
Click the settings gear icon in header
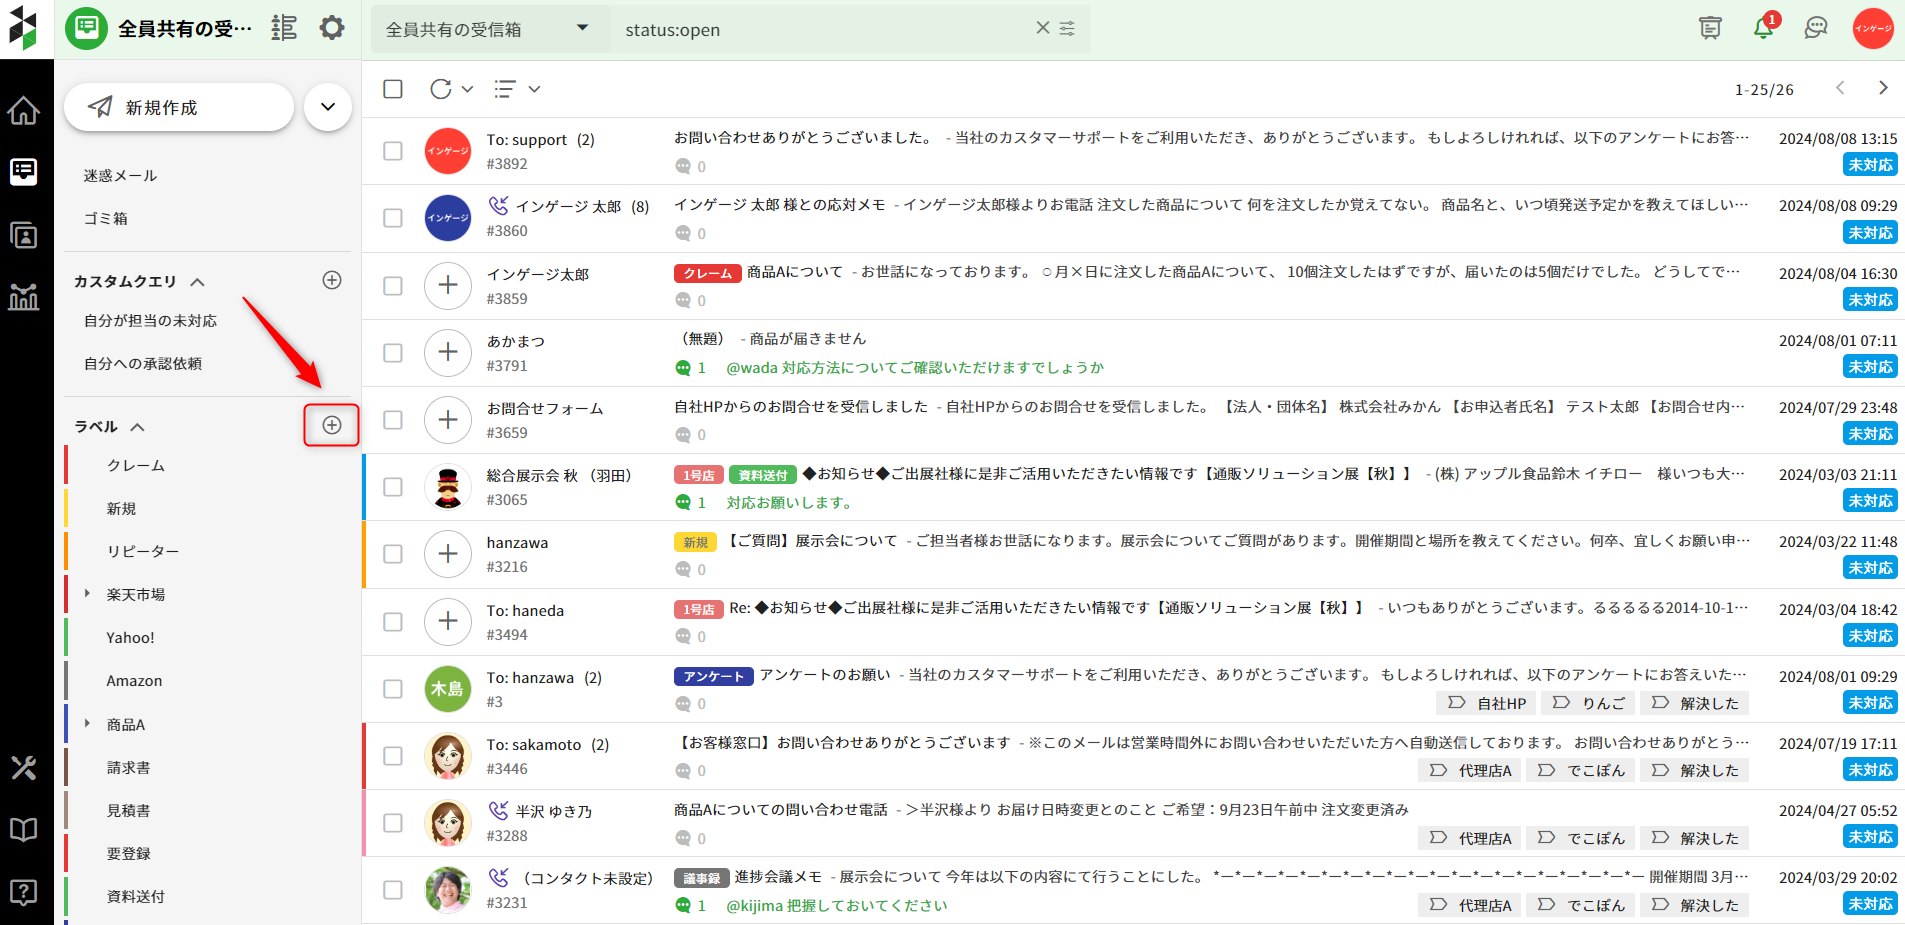tap(332, 28)
